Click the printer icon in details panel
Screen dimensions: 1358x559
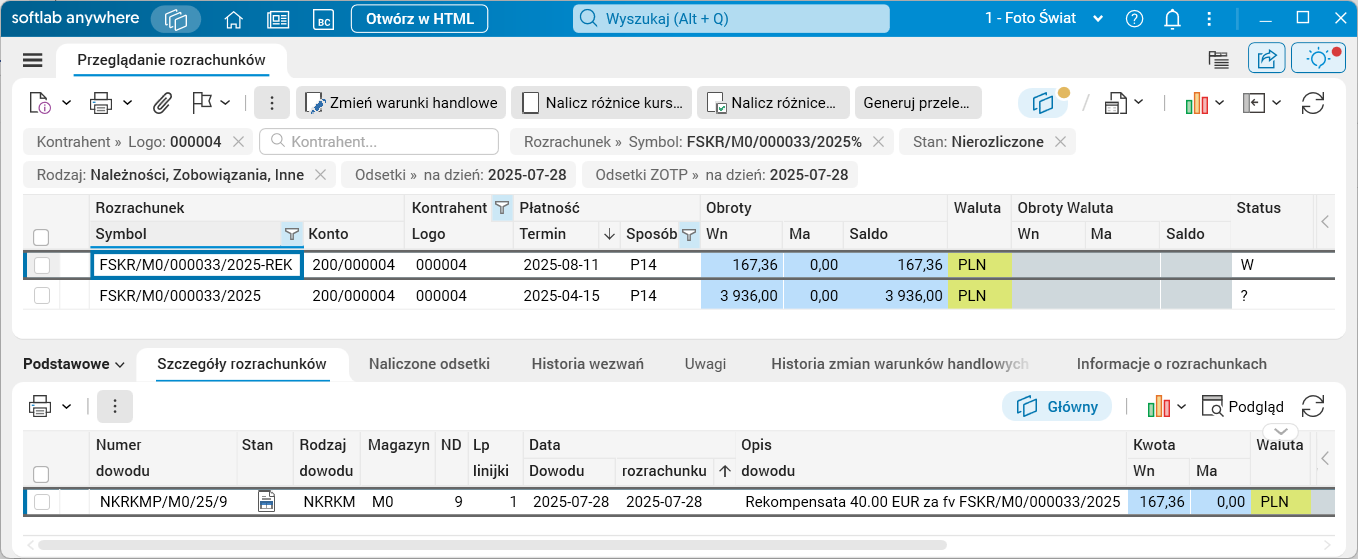coord(40,406)
